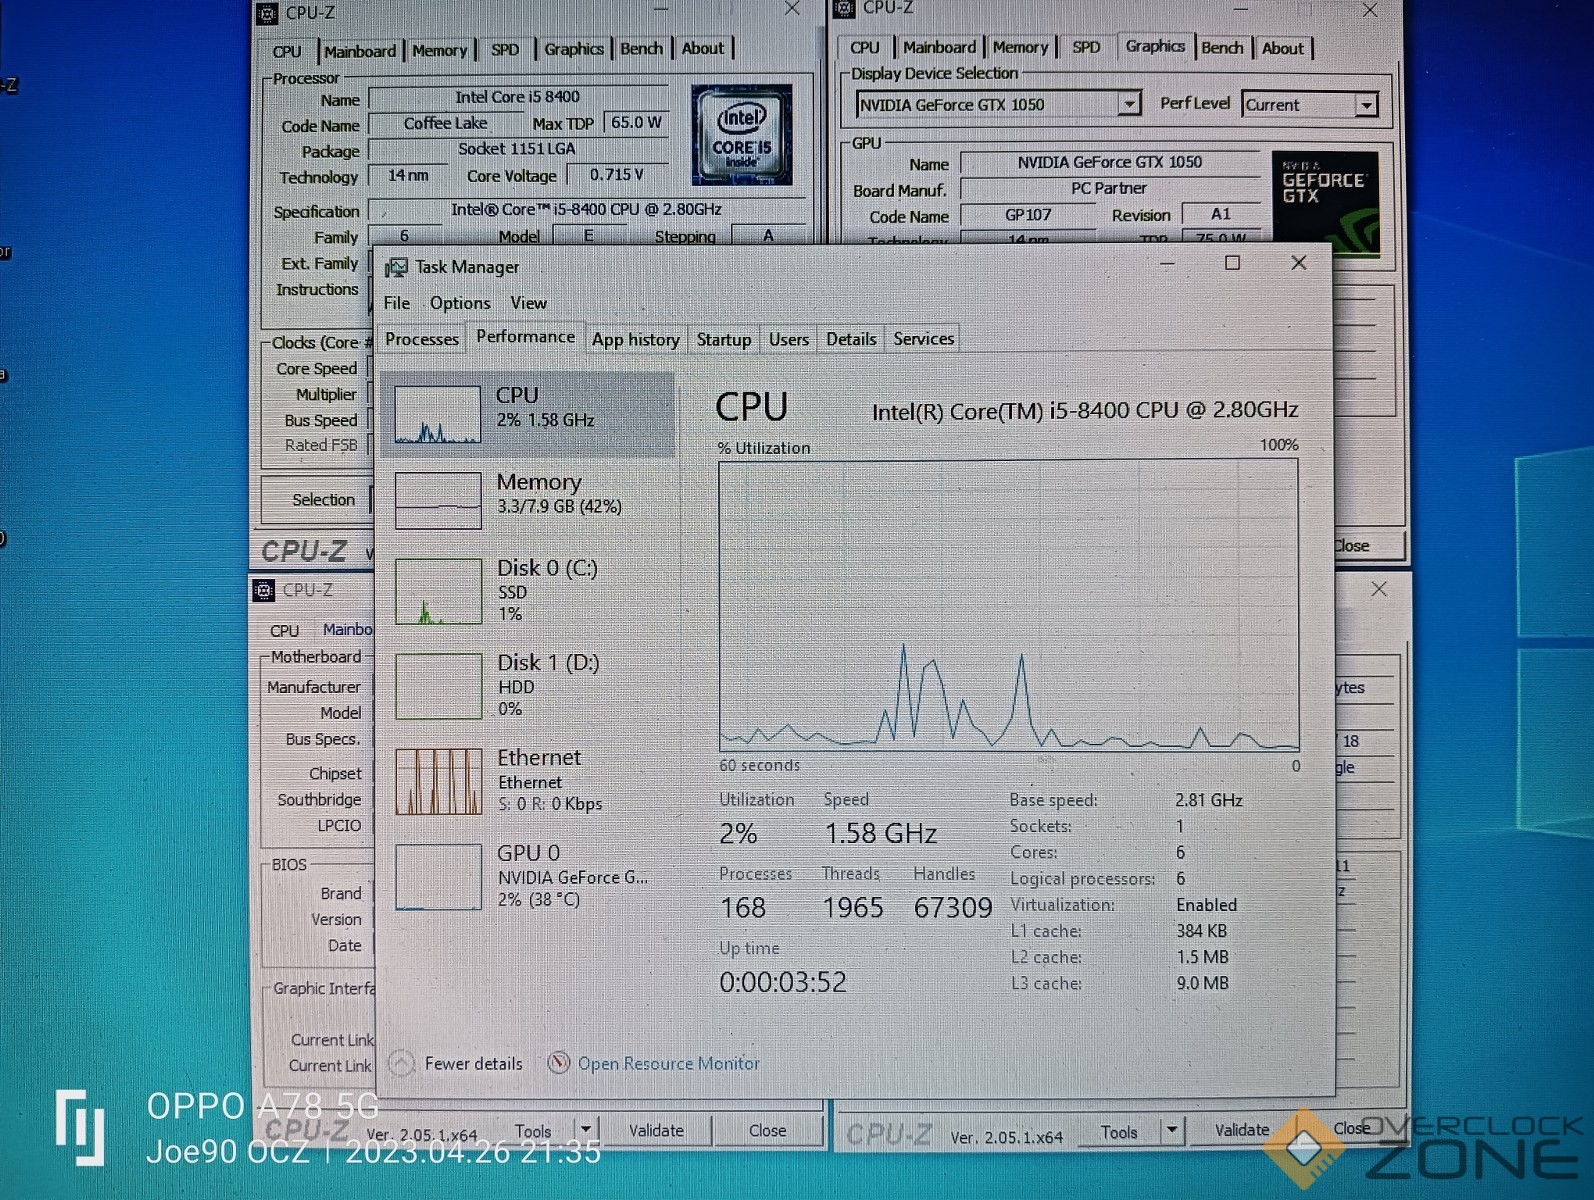1594x1200 pixels.
Task: Click the Task Manager title bar icon
Action: pyautogui.click(x=397, y=267)
